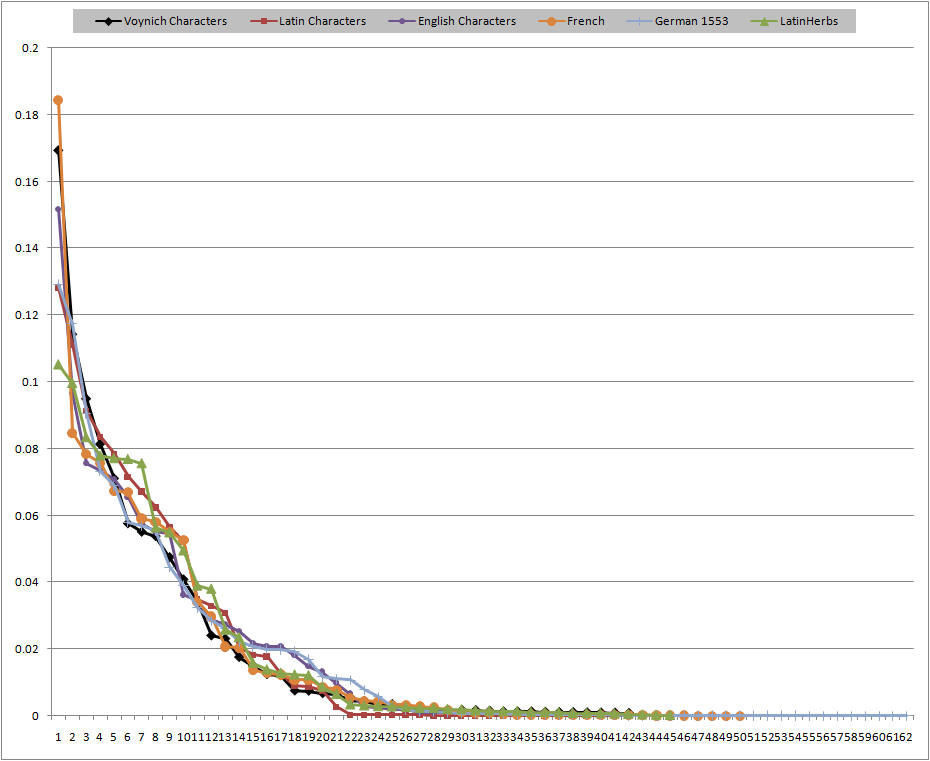Click the 0 label on vertical axis

coord(36,716)
